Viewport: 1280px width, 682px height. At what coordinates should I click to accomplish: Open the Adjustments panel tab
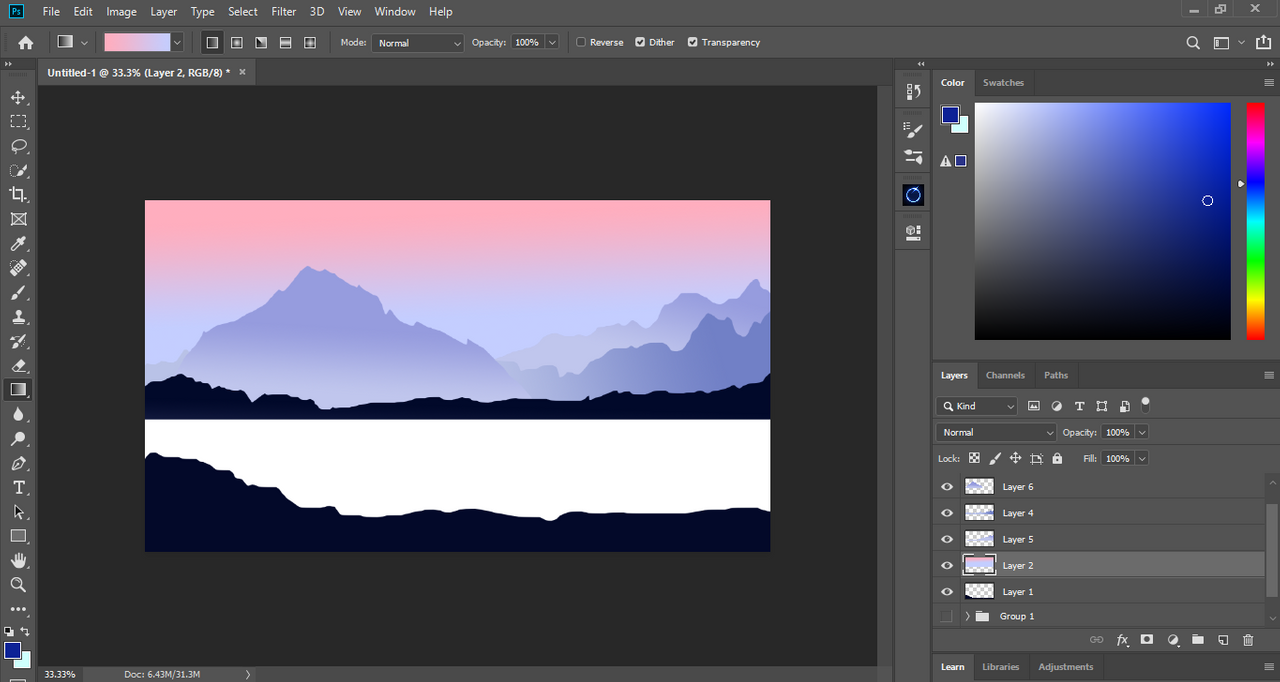[1065, 667]
